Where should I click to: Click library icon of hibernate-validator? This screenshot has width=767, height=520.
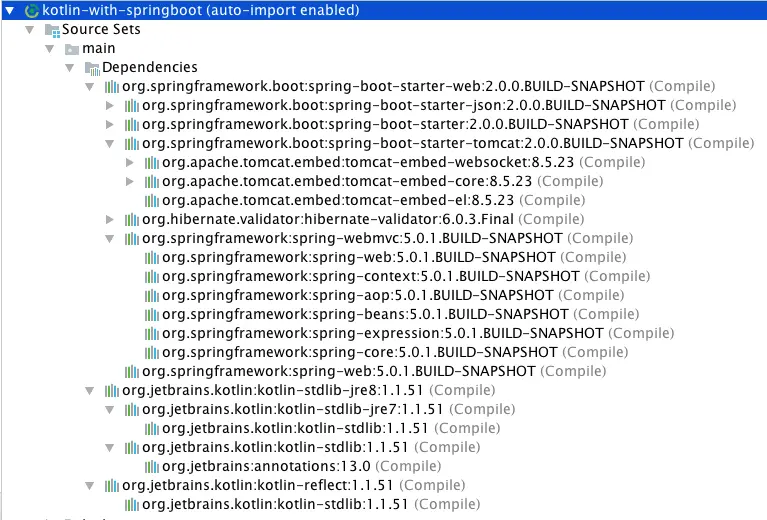[132, 220]
